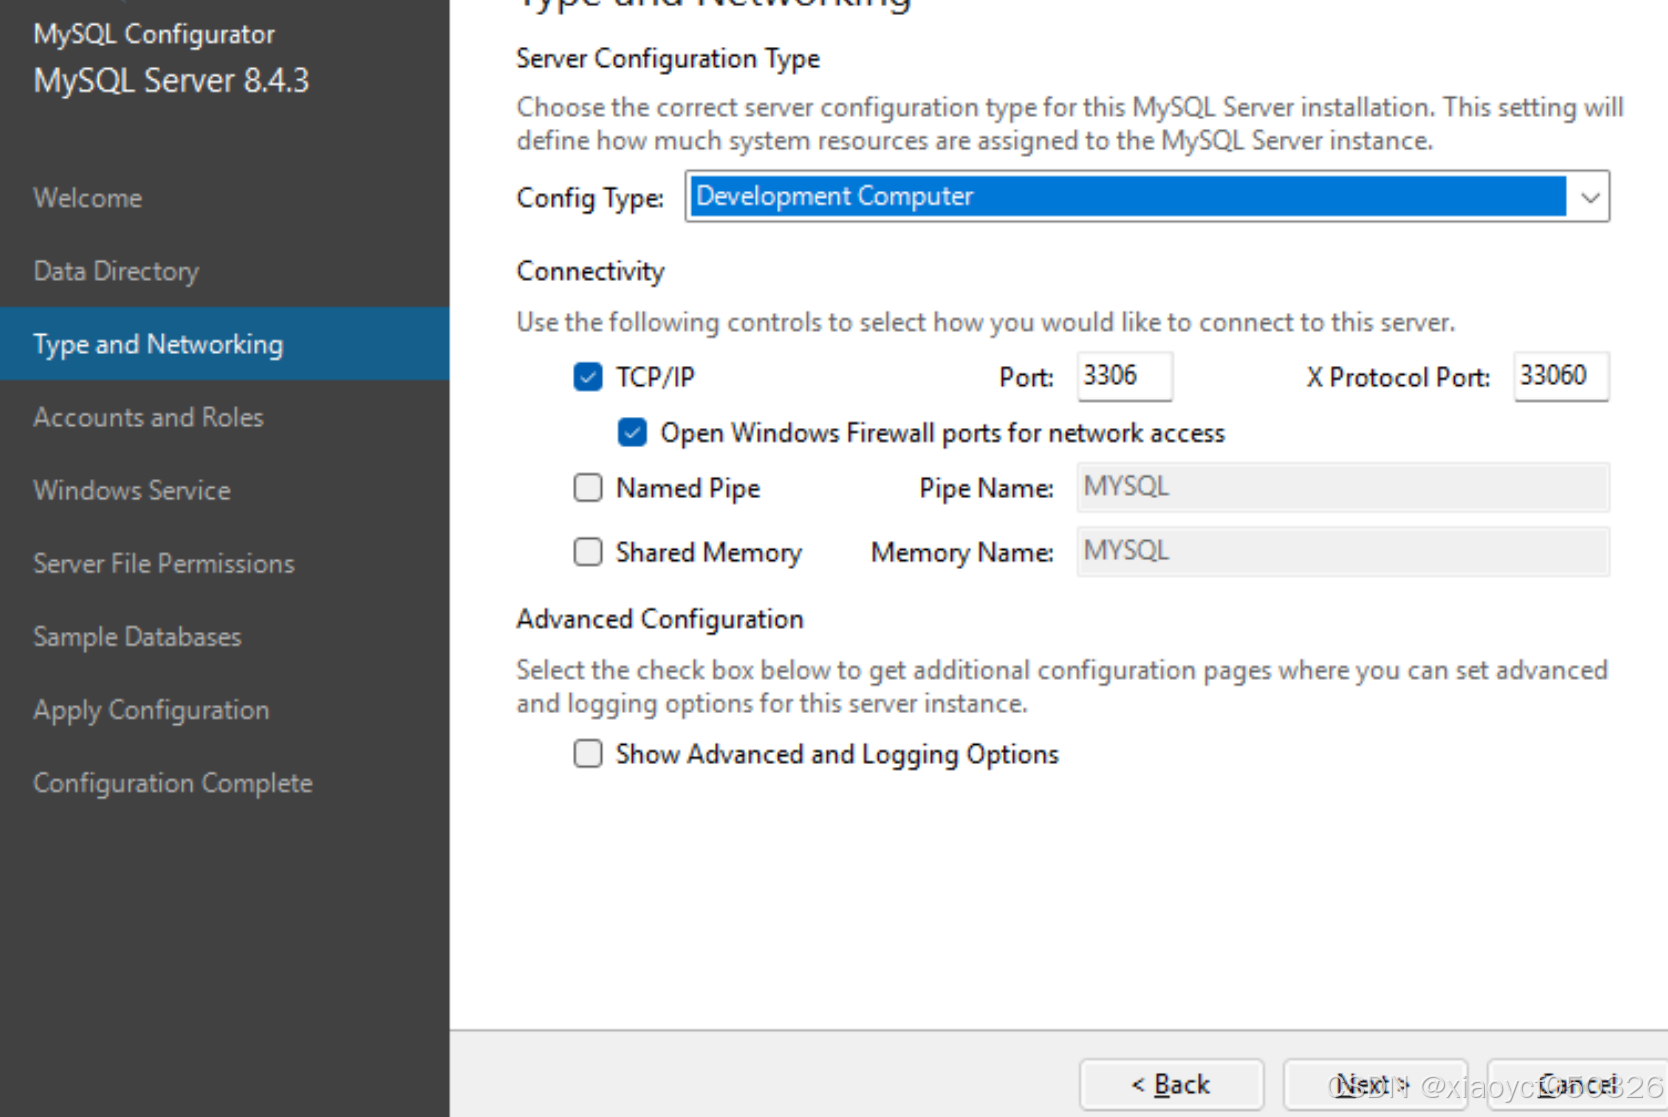This screenshot has width=1668, height=1117.
Task: Check the Shared Memory option
Action: [588, 552]
